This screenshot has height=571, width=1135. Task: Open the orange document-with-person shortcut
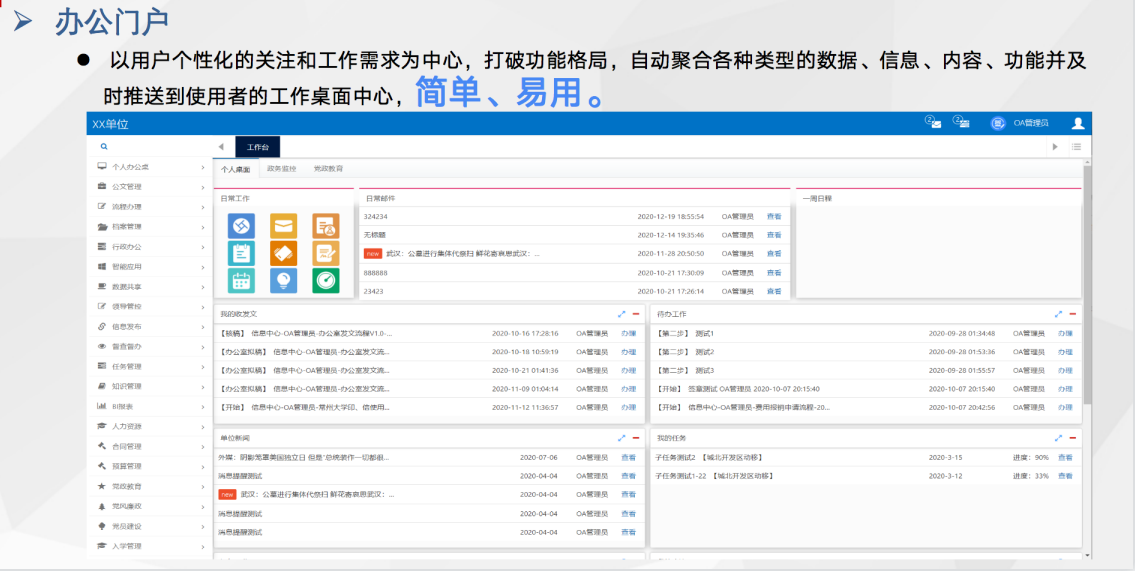point(326,226)
